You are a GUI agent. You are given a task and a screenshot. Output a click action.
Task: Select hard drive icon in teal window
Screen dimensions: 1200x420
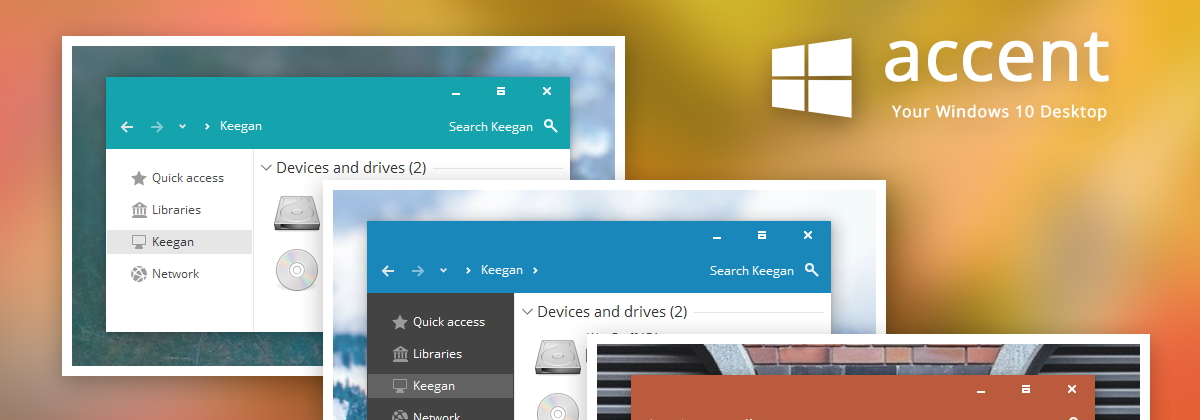tap(296, 212)
